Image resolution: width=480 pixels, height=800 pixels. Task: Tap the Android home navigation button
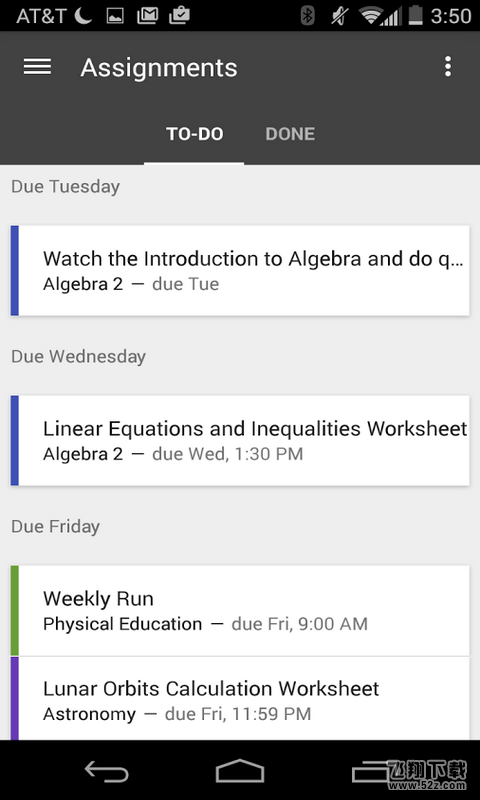point(240,770)
